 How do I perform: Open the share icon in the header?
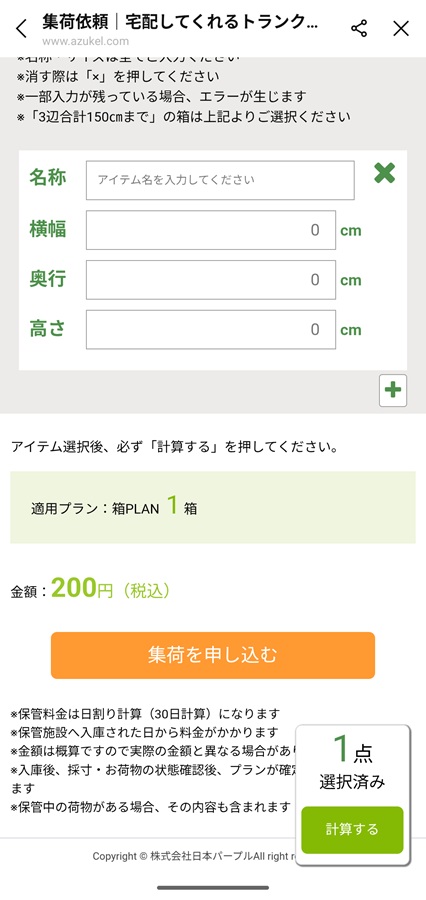click(359, 28)
